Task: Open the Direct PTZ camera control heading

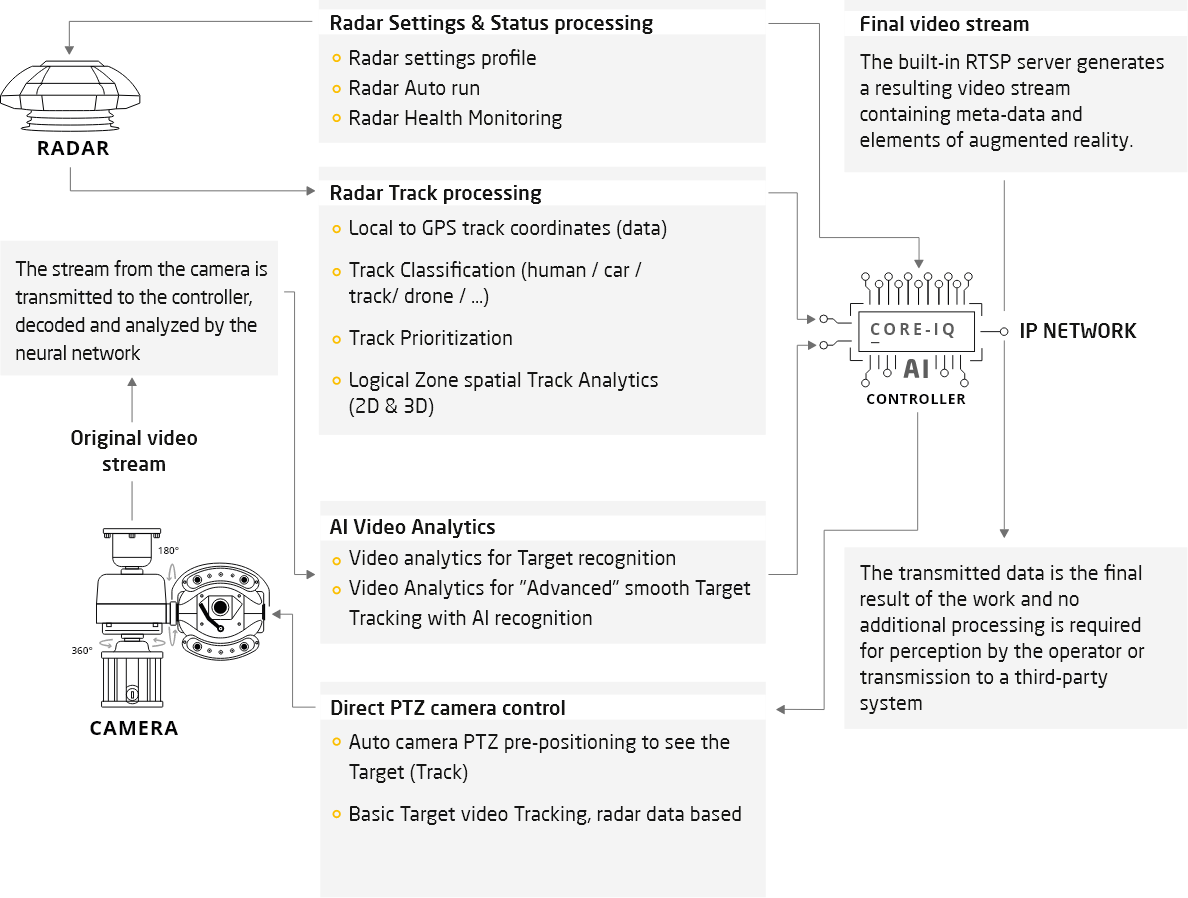Action: (x=447, y=708)
